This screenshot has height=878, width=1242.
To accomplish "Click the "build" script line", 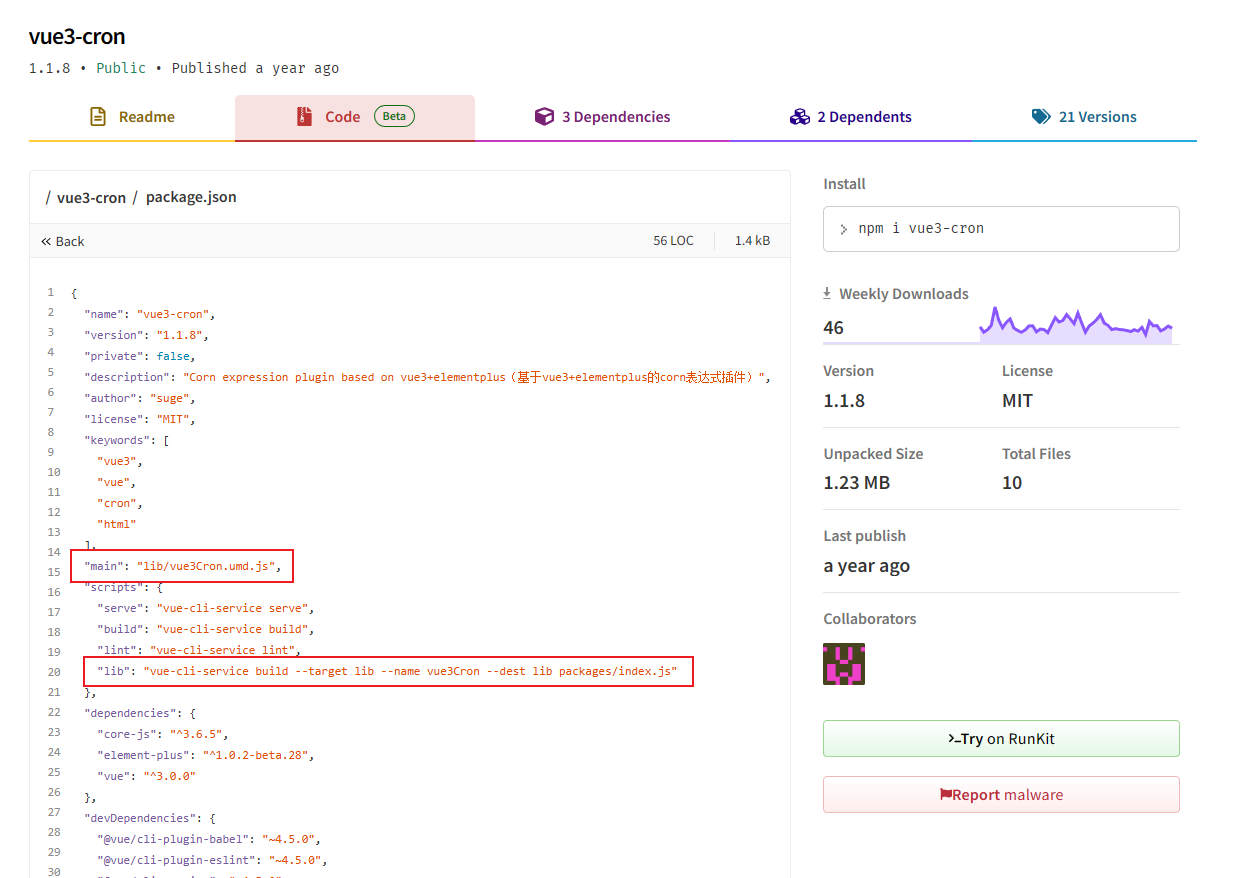I will pyautogui.click(x=206, y=629).
